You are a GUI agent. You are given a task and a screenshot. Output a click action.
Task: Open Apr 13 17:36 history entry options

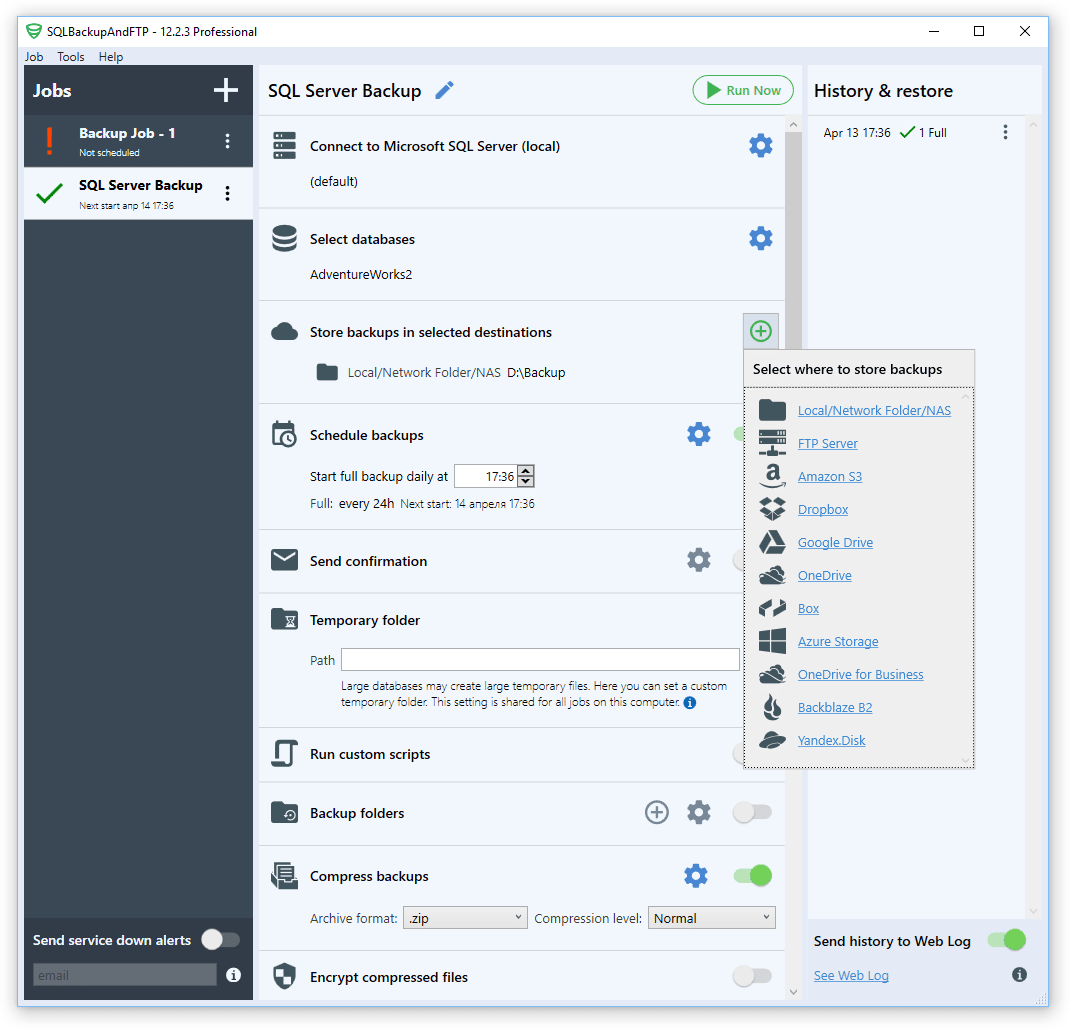pos(1004,132)
